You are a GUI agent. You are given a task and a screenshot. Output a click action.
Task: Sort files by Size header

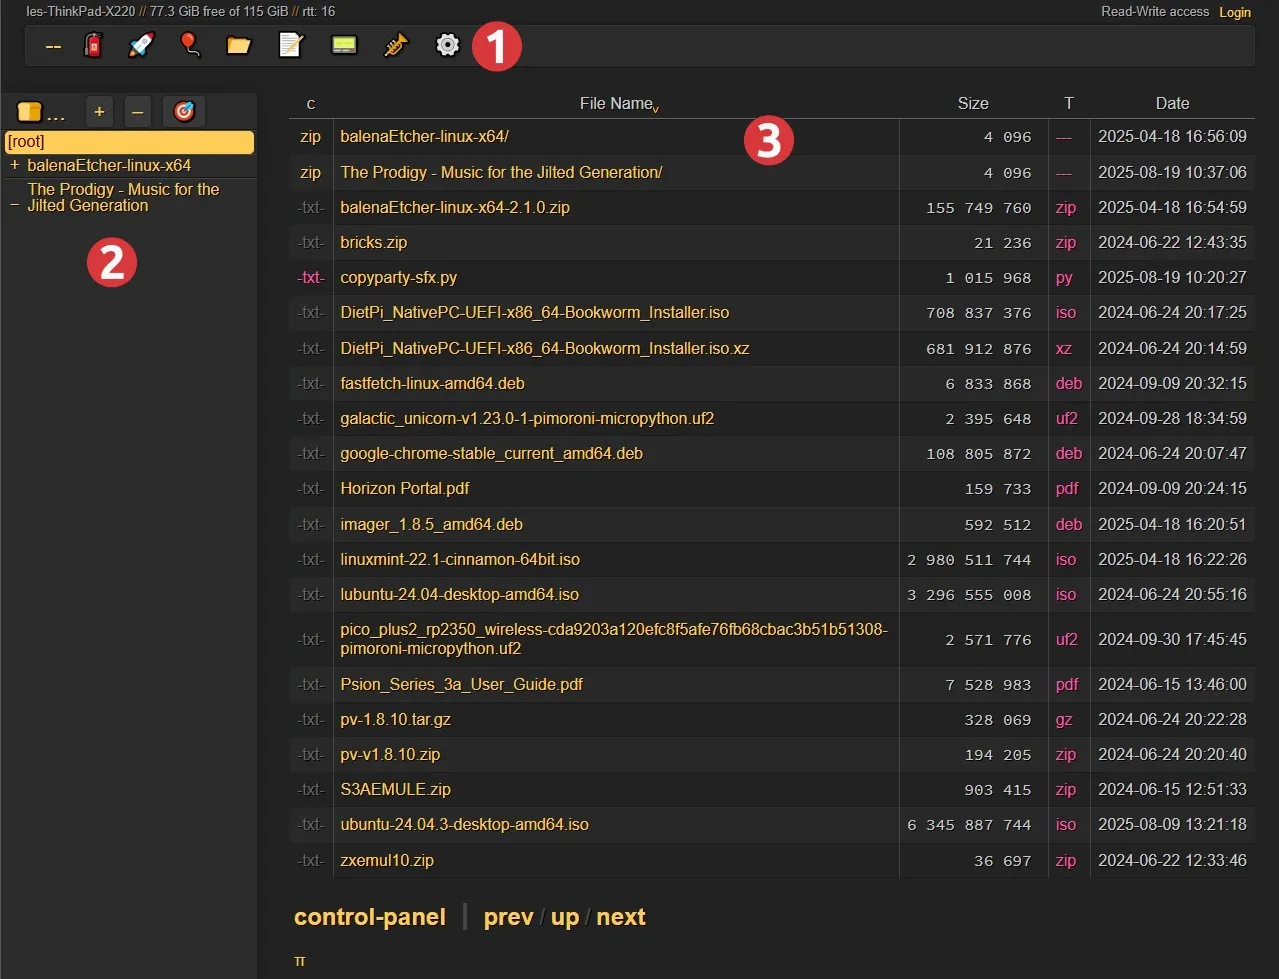click(x=973, y=104)
